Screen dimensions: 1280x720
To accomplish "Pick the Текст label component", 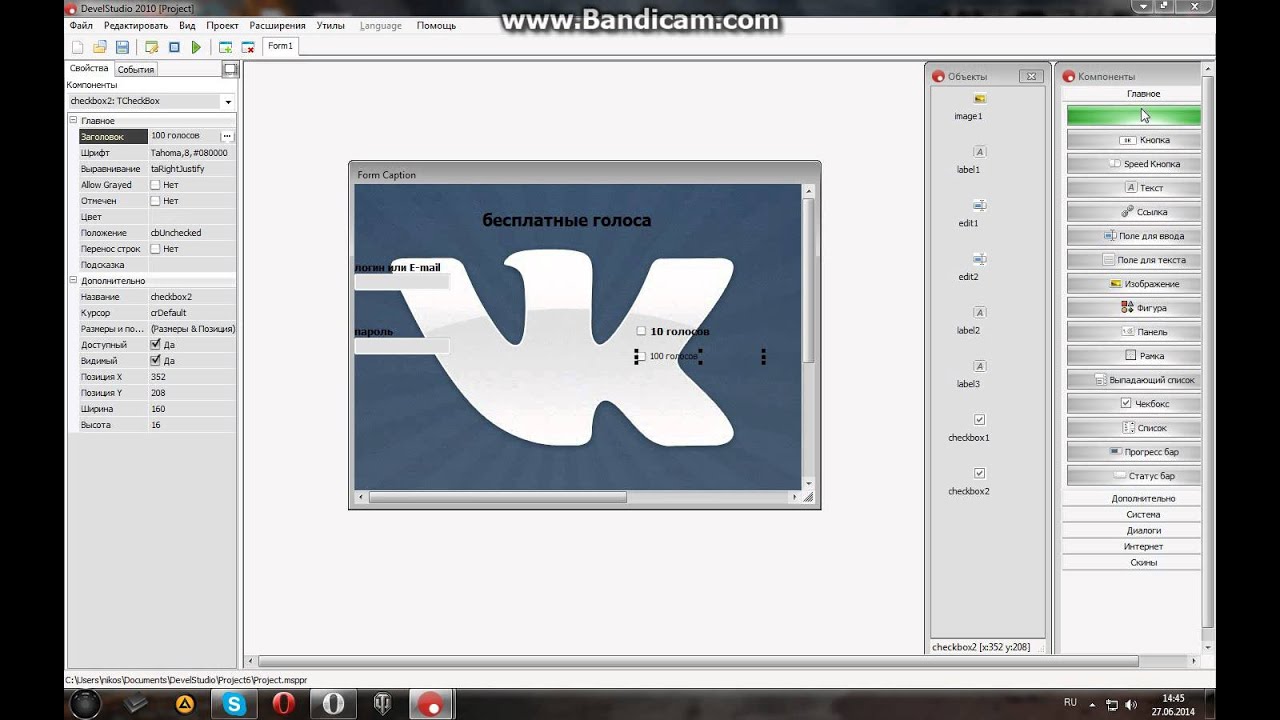I will click(1134, 188).
